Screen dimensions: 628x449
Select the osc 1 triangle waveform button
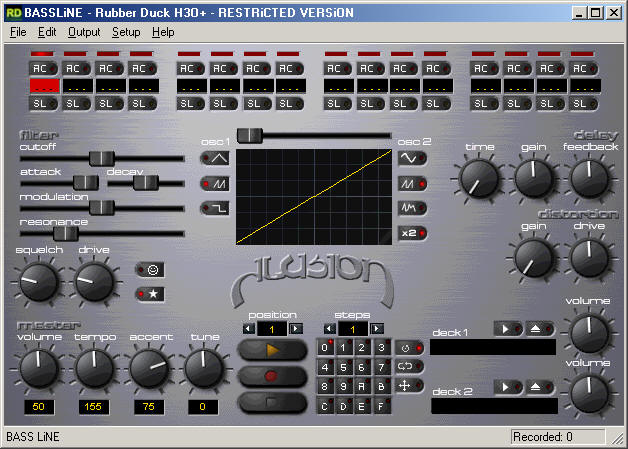[x=215, y=158]
